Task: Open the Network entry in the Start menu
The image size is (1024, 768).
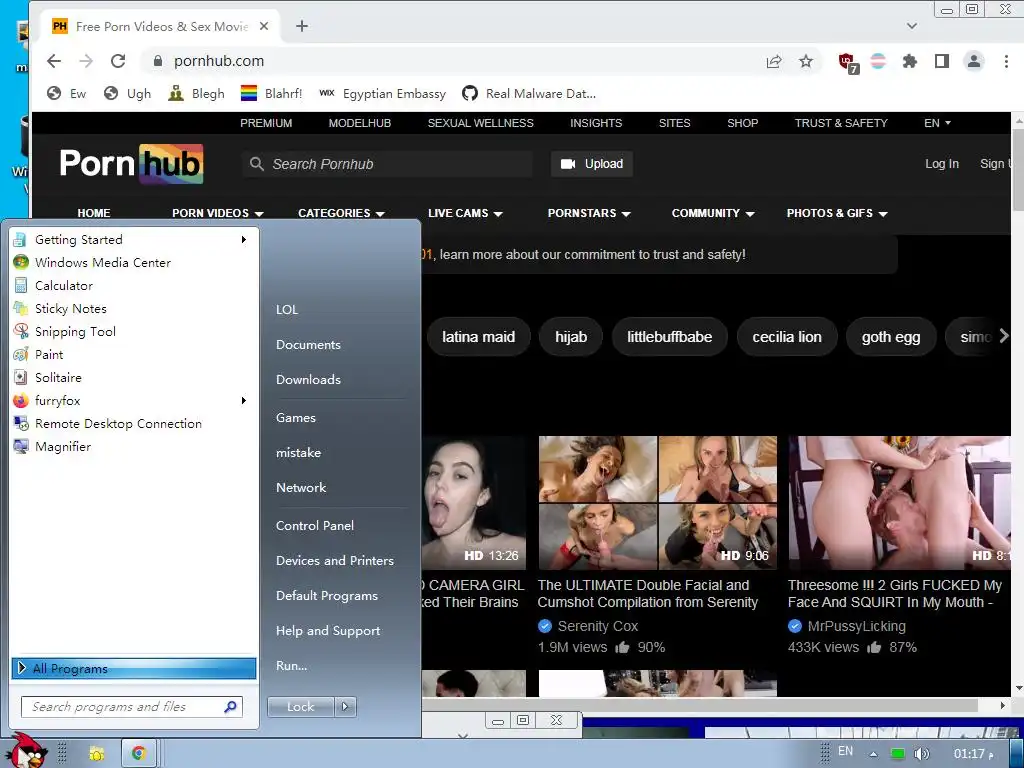Action: (x=301, y=487)
